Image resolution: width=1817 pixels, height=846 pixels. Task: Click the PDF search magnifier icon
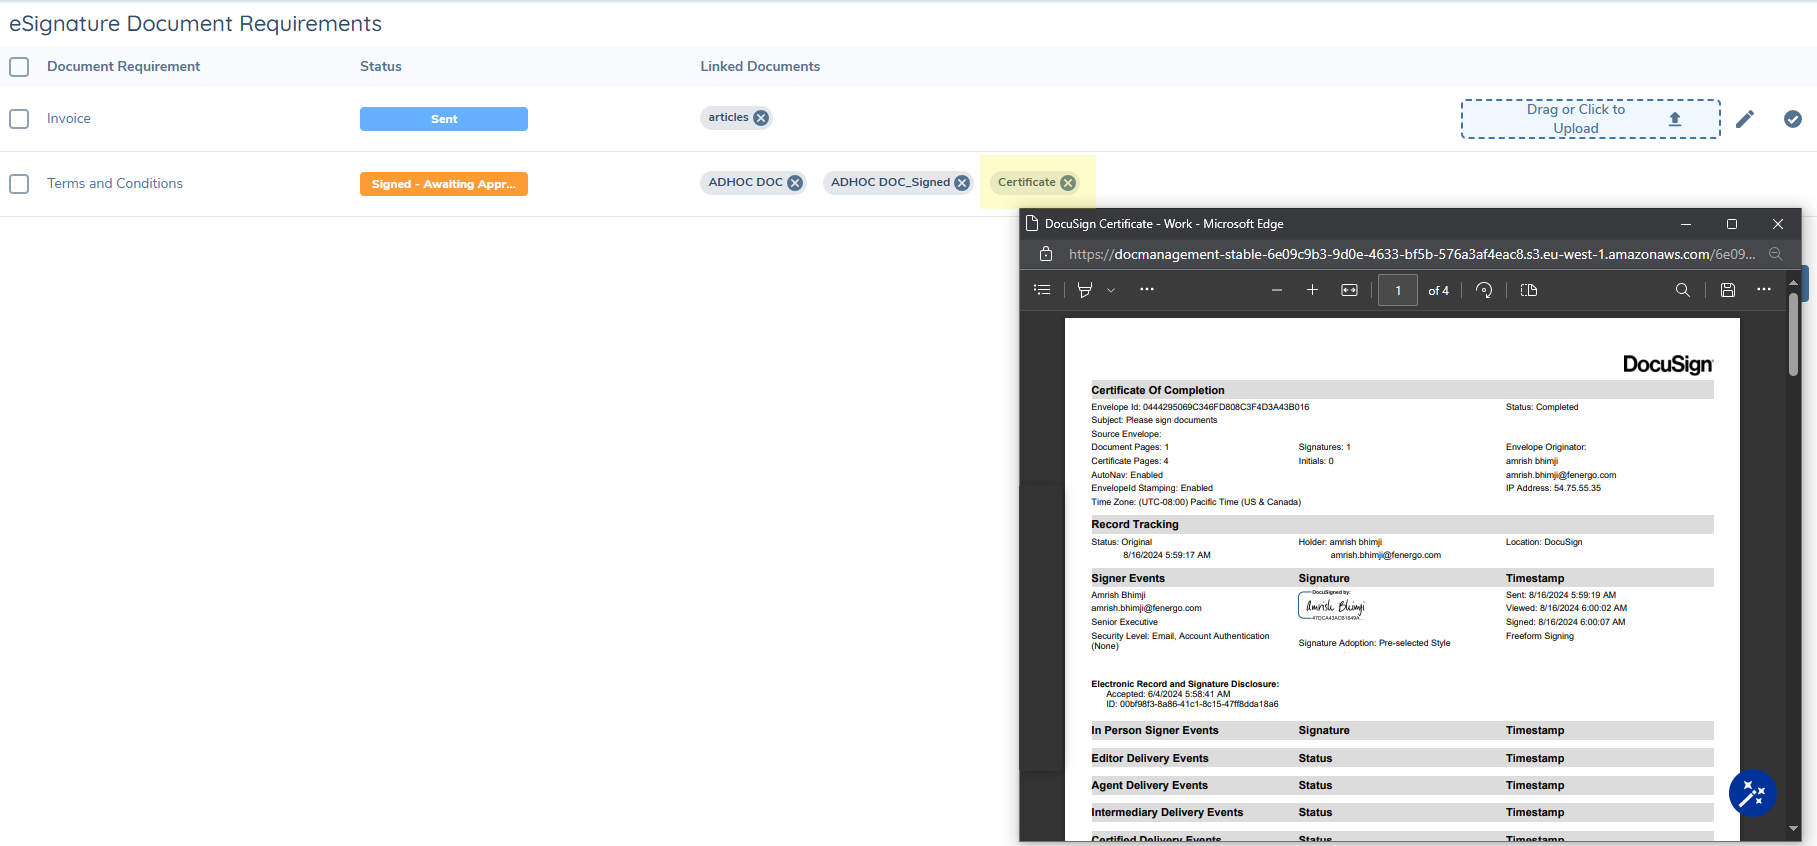1683,290
